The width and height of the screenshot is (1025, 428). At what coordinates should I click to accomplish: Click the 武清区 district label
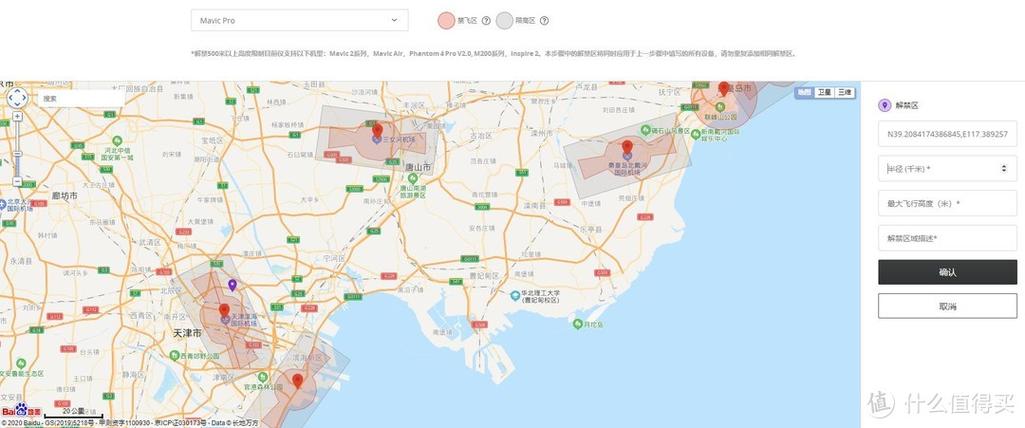150,242
